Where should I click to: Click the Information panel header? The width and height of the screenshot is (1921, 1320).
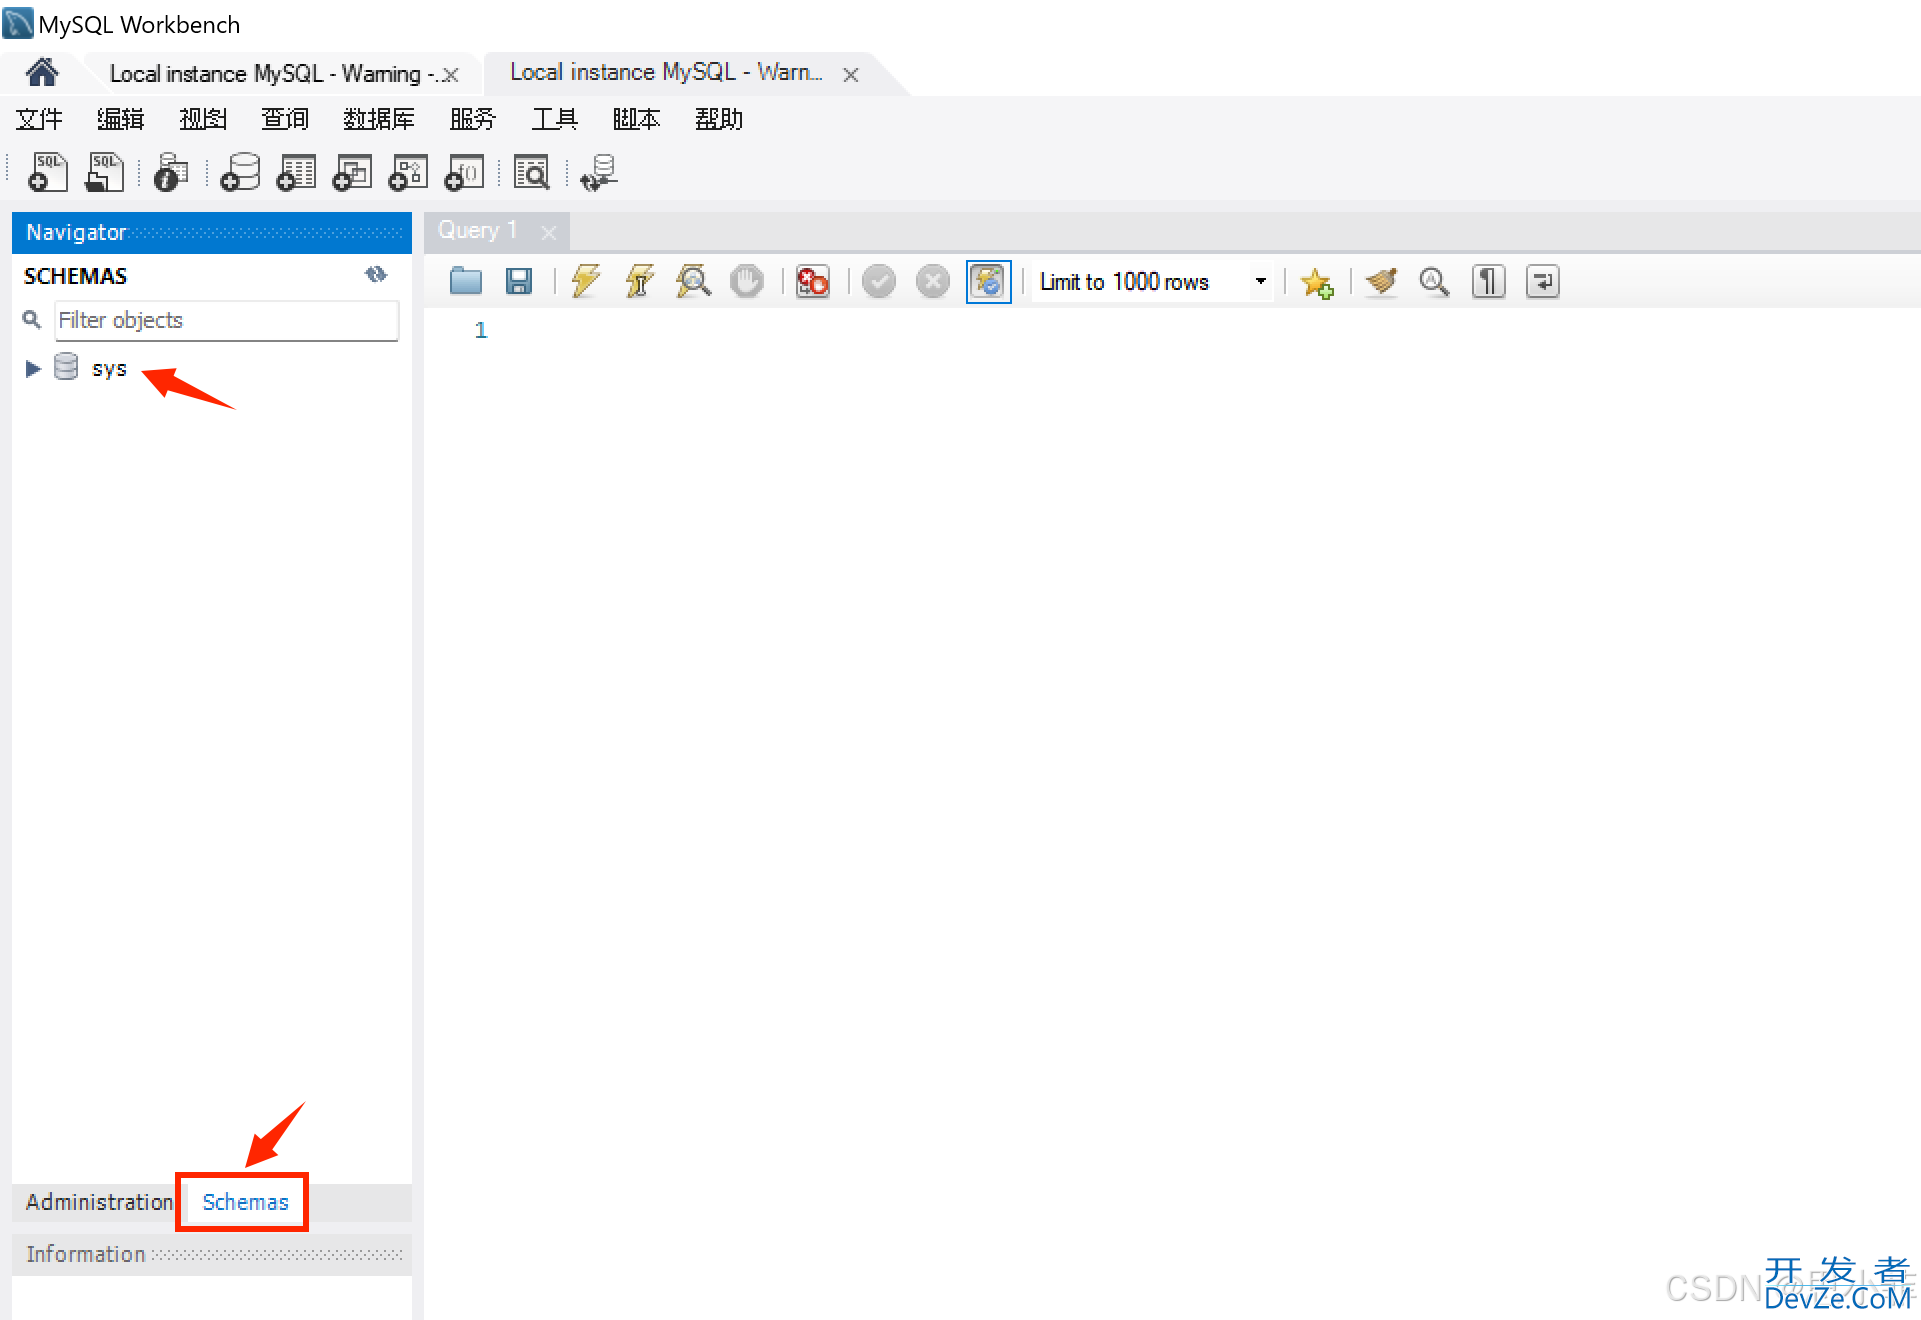pos(211,1254)
